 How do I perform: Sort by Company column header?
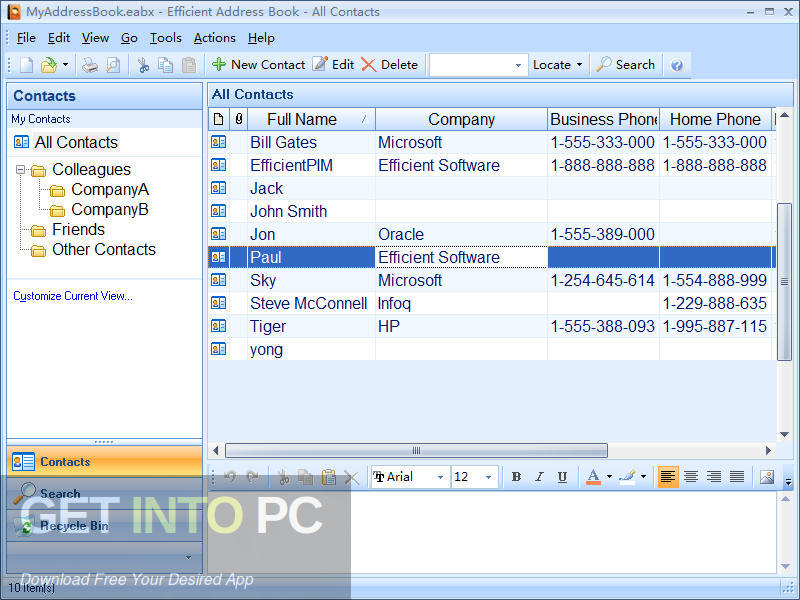[x=461, y=119]
